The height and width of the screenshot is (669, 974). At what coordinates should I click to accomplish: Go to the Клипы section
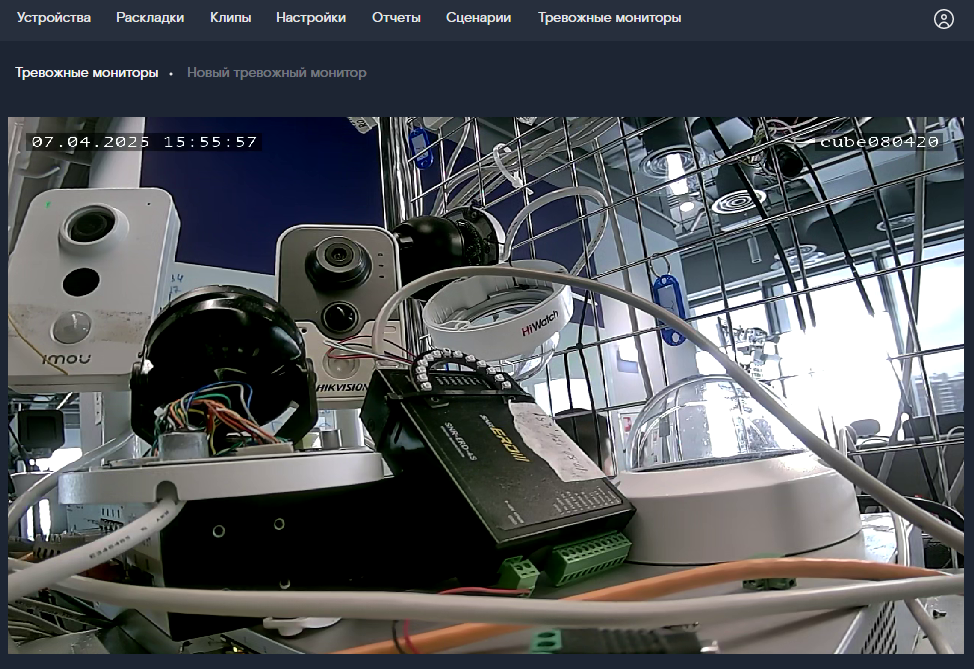pyautogui.click(x=230, y=17)
